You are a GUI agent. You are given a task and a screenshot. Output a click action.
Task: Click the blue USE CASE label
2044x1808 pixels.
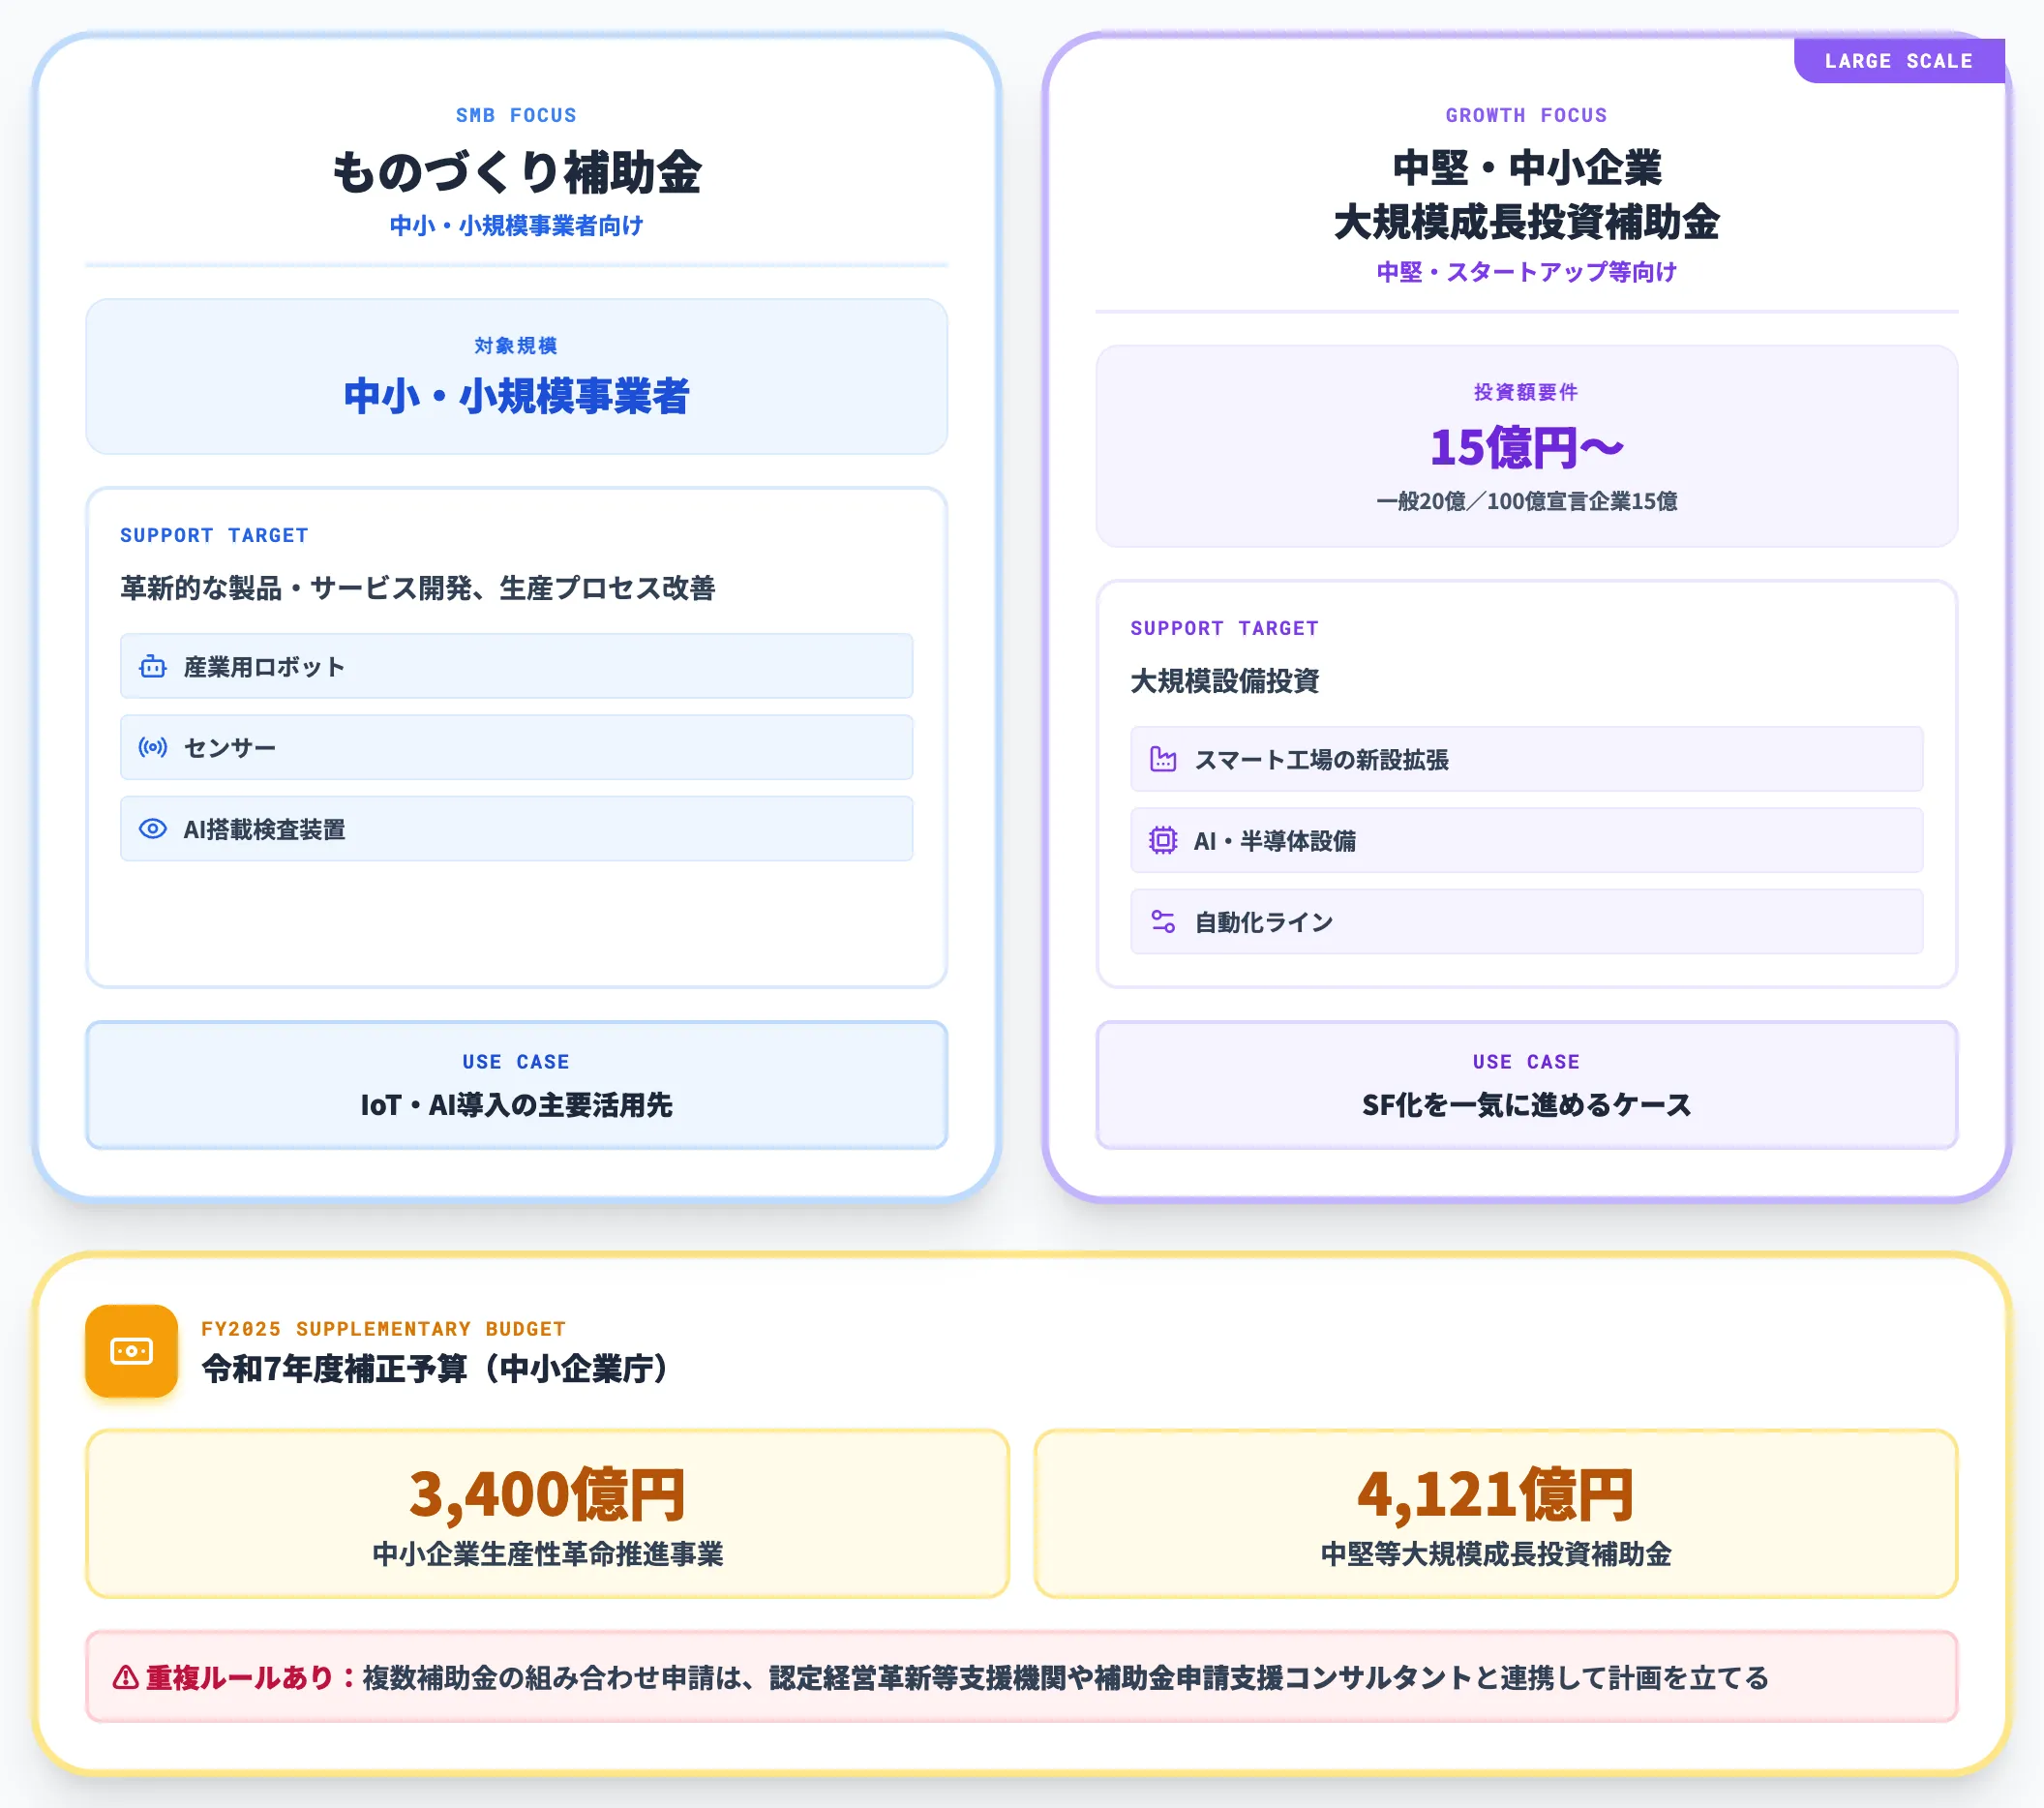pyautogui.click(x=516, y=1062)
